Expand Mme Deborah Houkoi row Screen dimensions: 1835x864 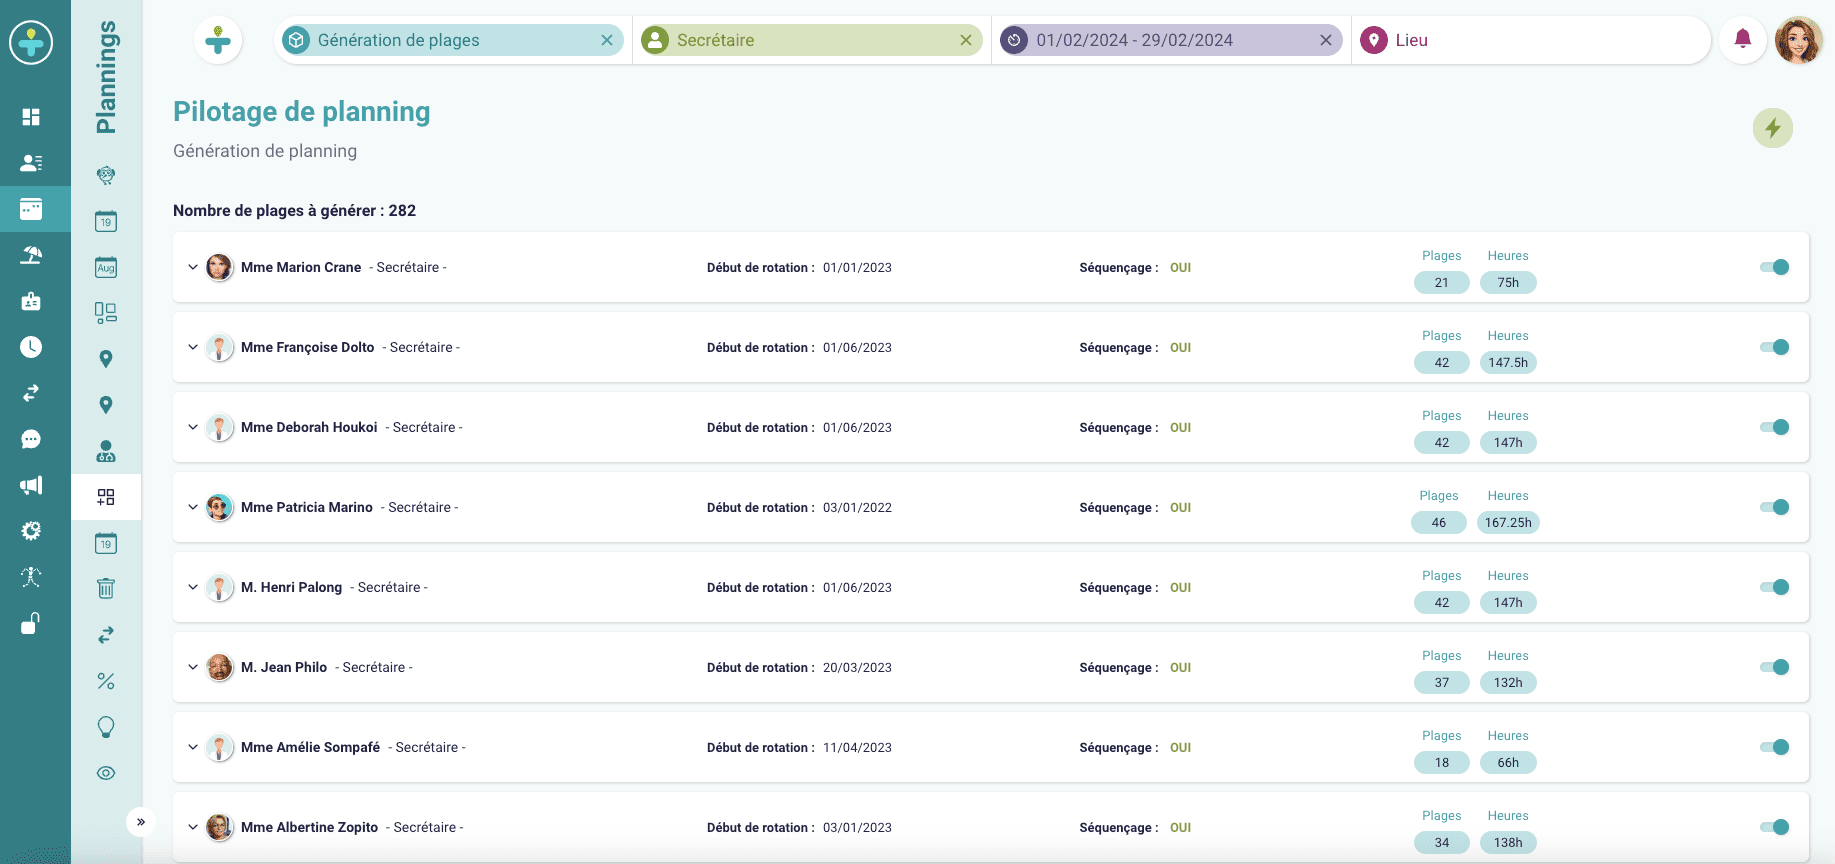tap(193, 427)
